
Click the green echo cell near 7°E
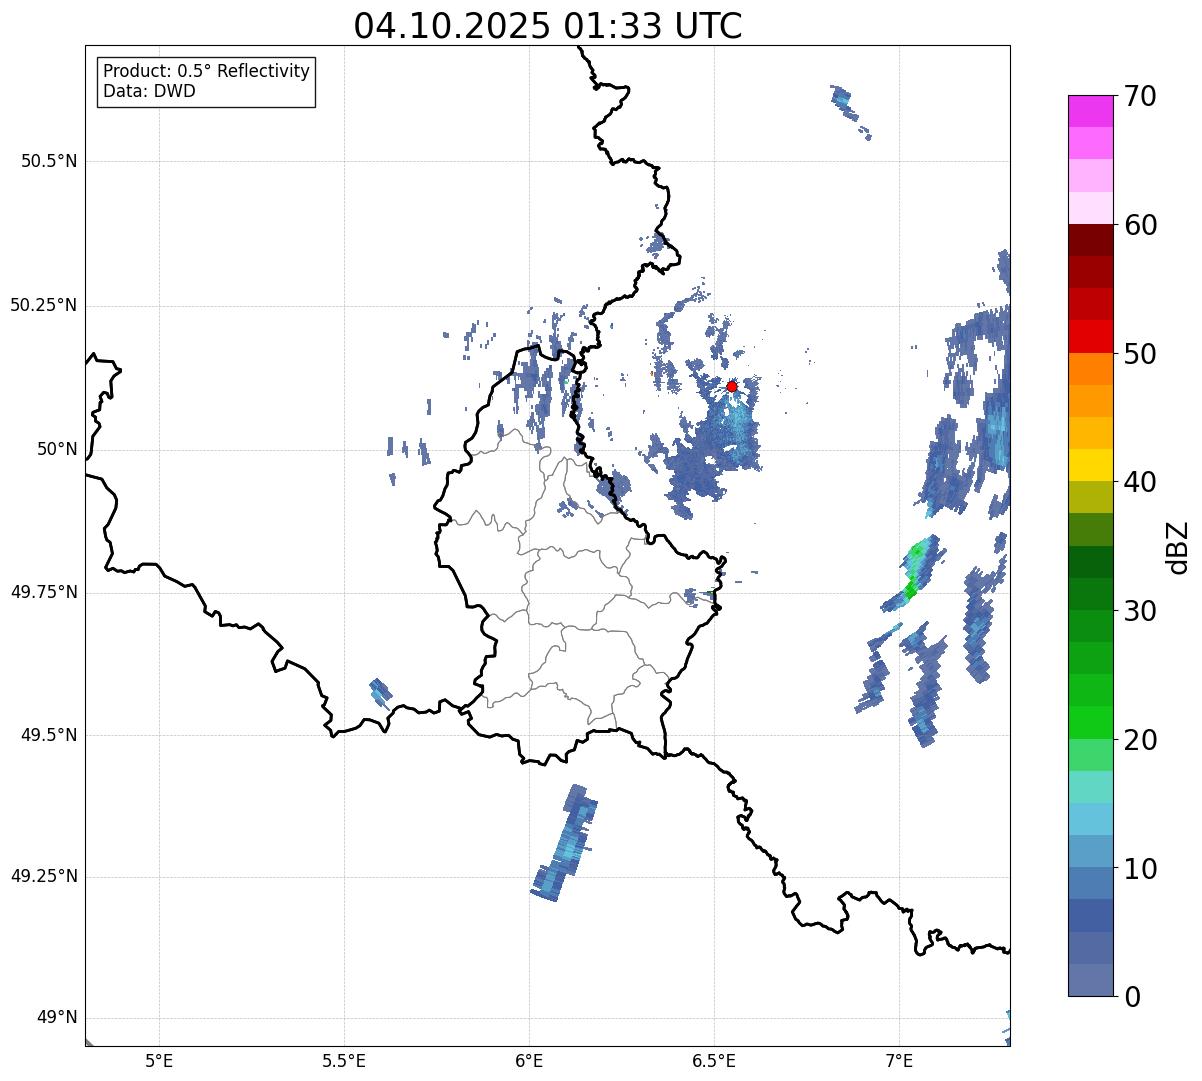tap(915, 572)
